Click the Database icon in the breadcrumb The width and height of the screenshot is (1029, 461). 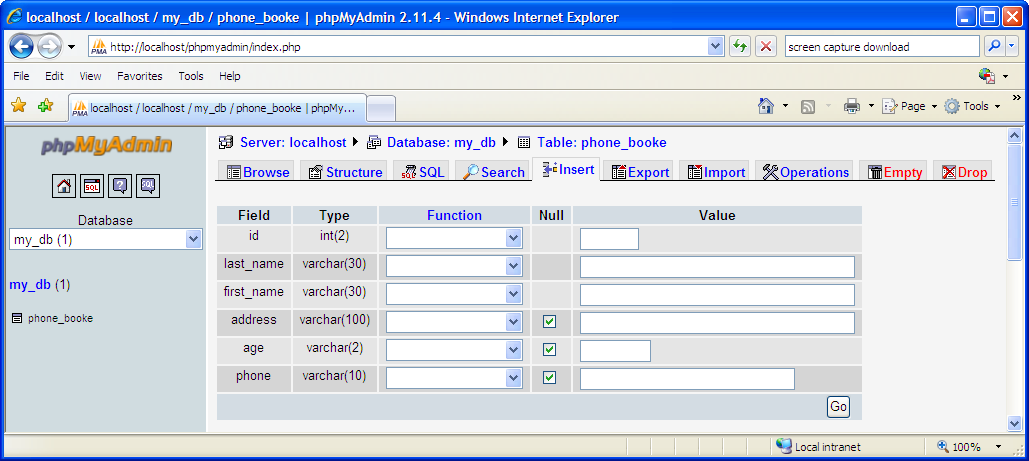373,142
